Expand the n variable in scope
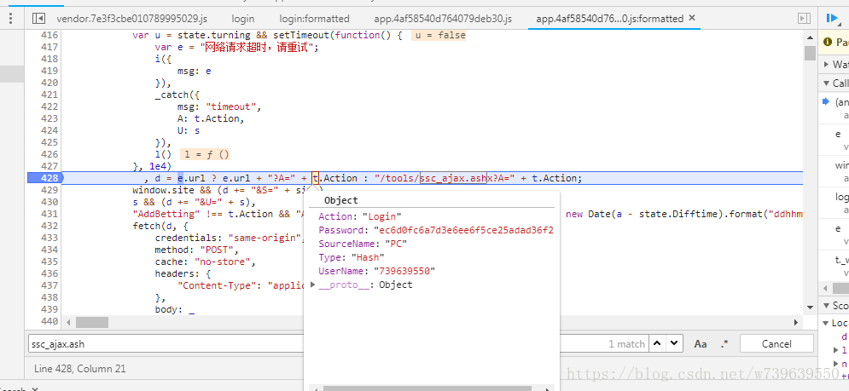This screenshot has width=849, height=391. [836, 363]
